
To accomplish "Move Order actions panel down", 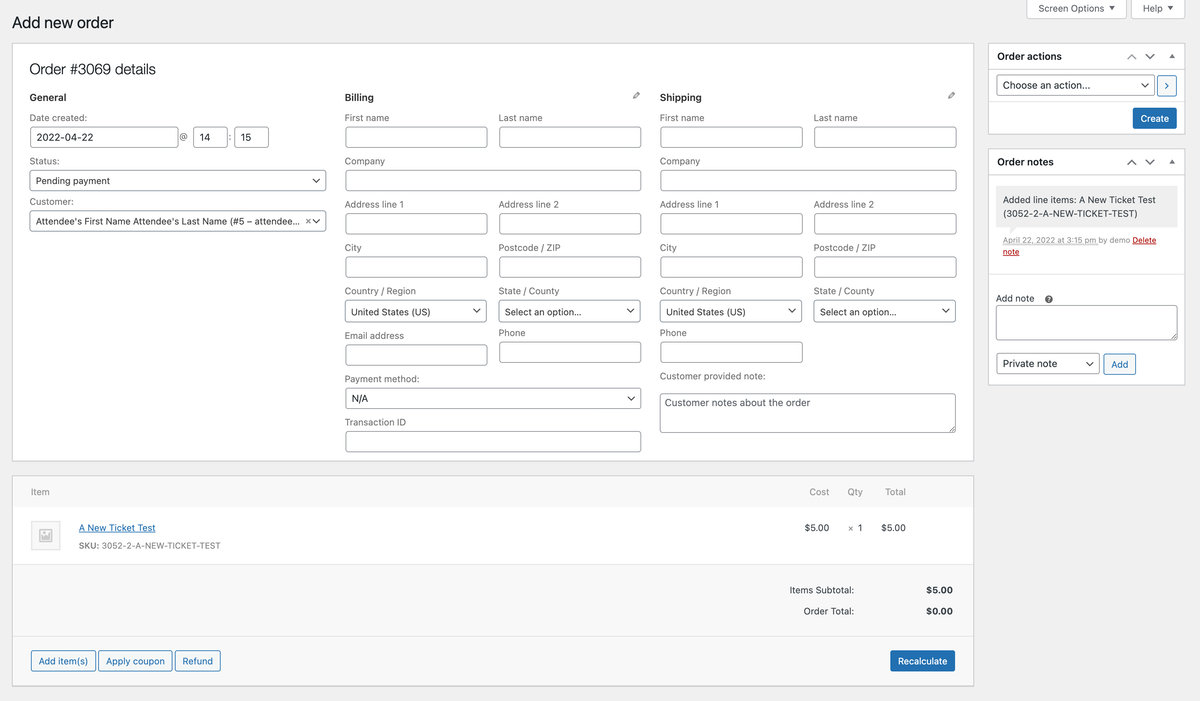I will [1150, 57].
